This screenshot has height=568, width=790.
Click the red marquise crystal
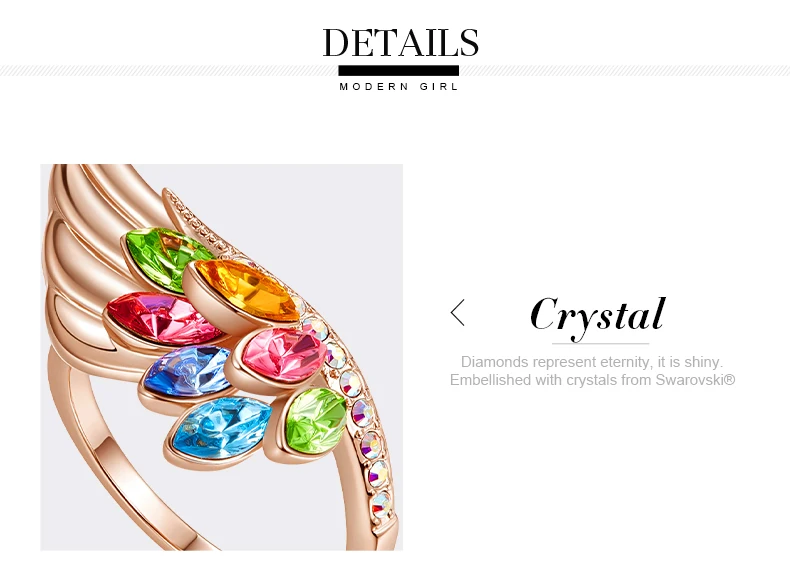pos(164,318)
